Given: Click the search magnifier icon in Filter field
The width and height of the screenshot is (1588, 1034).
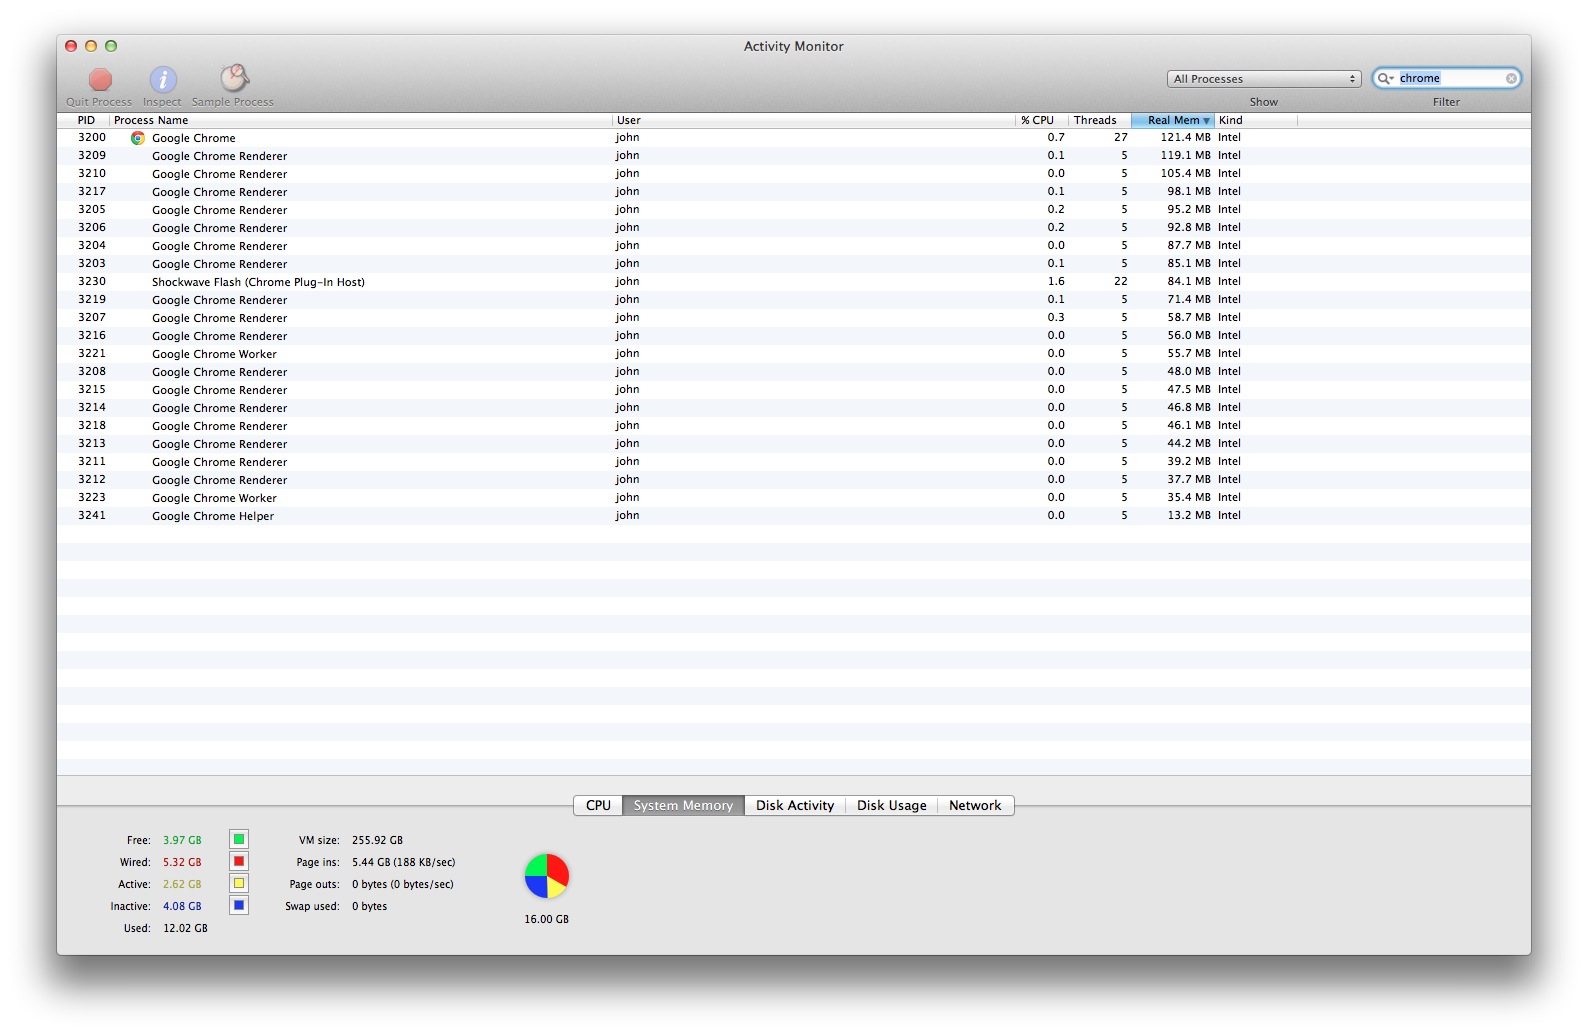Looking at the screenshot, I should 1385,78.
